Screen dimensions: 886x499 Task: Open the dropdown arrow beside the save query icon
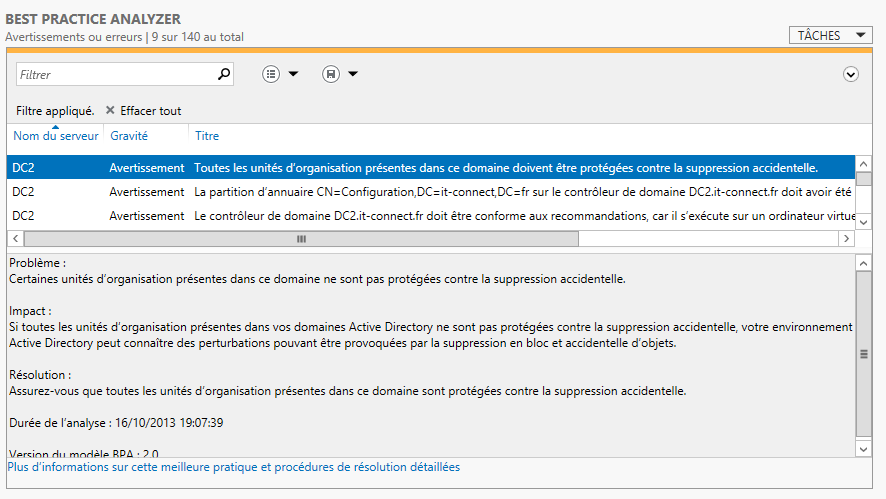point(353,74)
